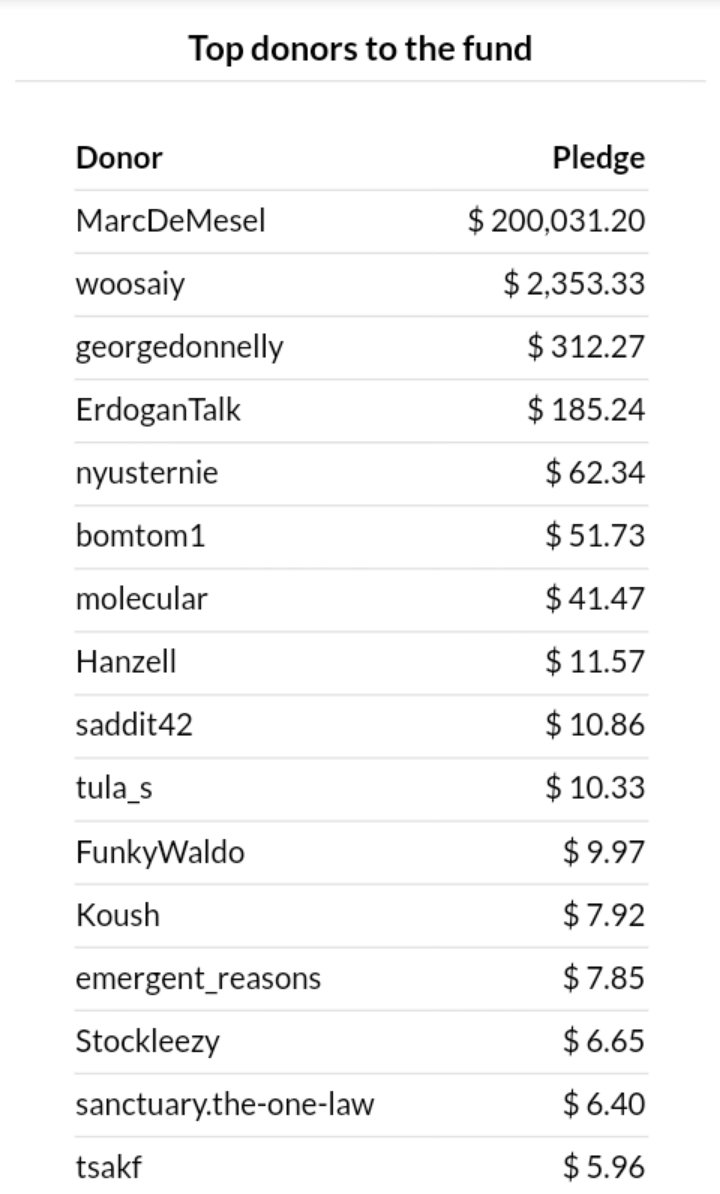Open the sanctuary.the-one-law donor entry

tap(225, 1105)
